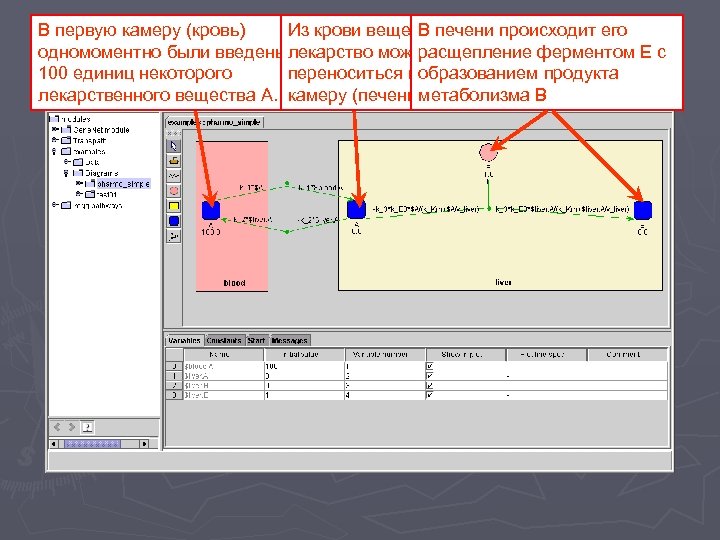Click initial value cell for $liver.E row
The image size is (720, 540).
pos(304,395)
